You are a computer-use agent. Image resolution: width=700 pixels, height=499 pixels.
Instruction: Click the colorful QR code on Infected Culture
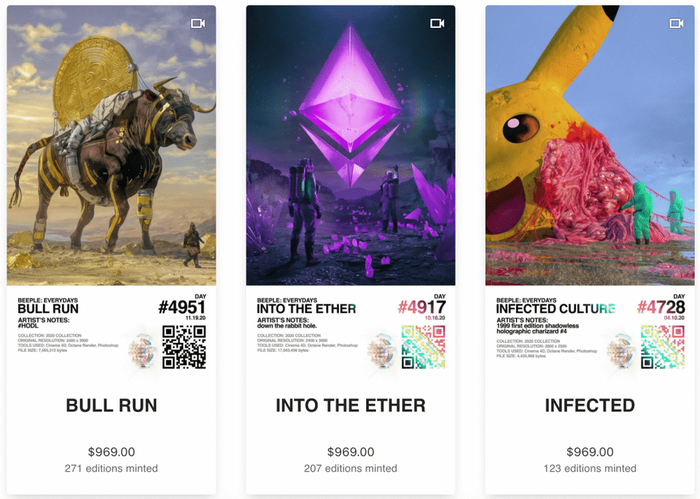662,347
